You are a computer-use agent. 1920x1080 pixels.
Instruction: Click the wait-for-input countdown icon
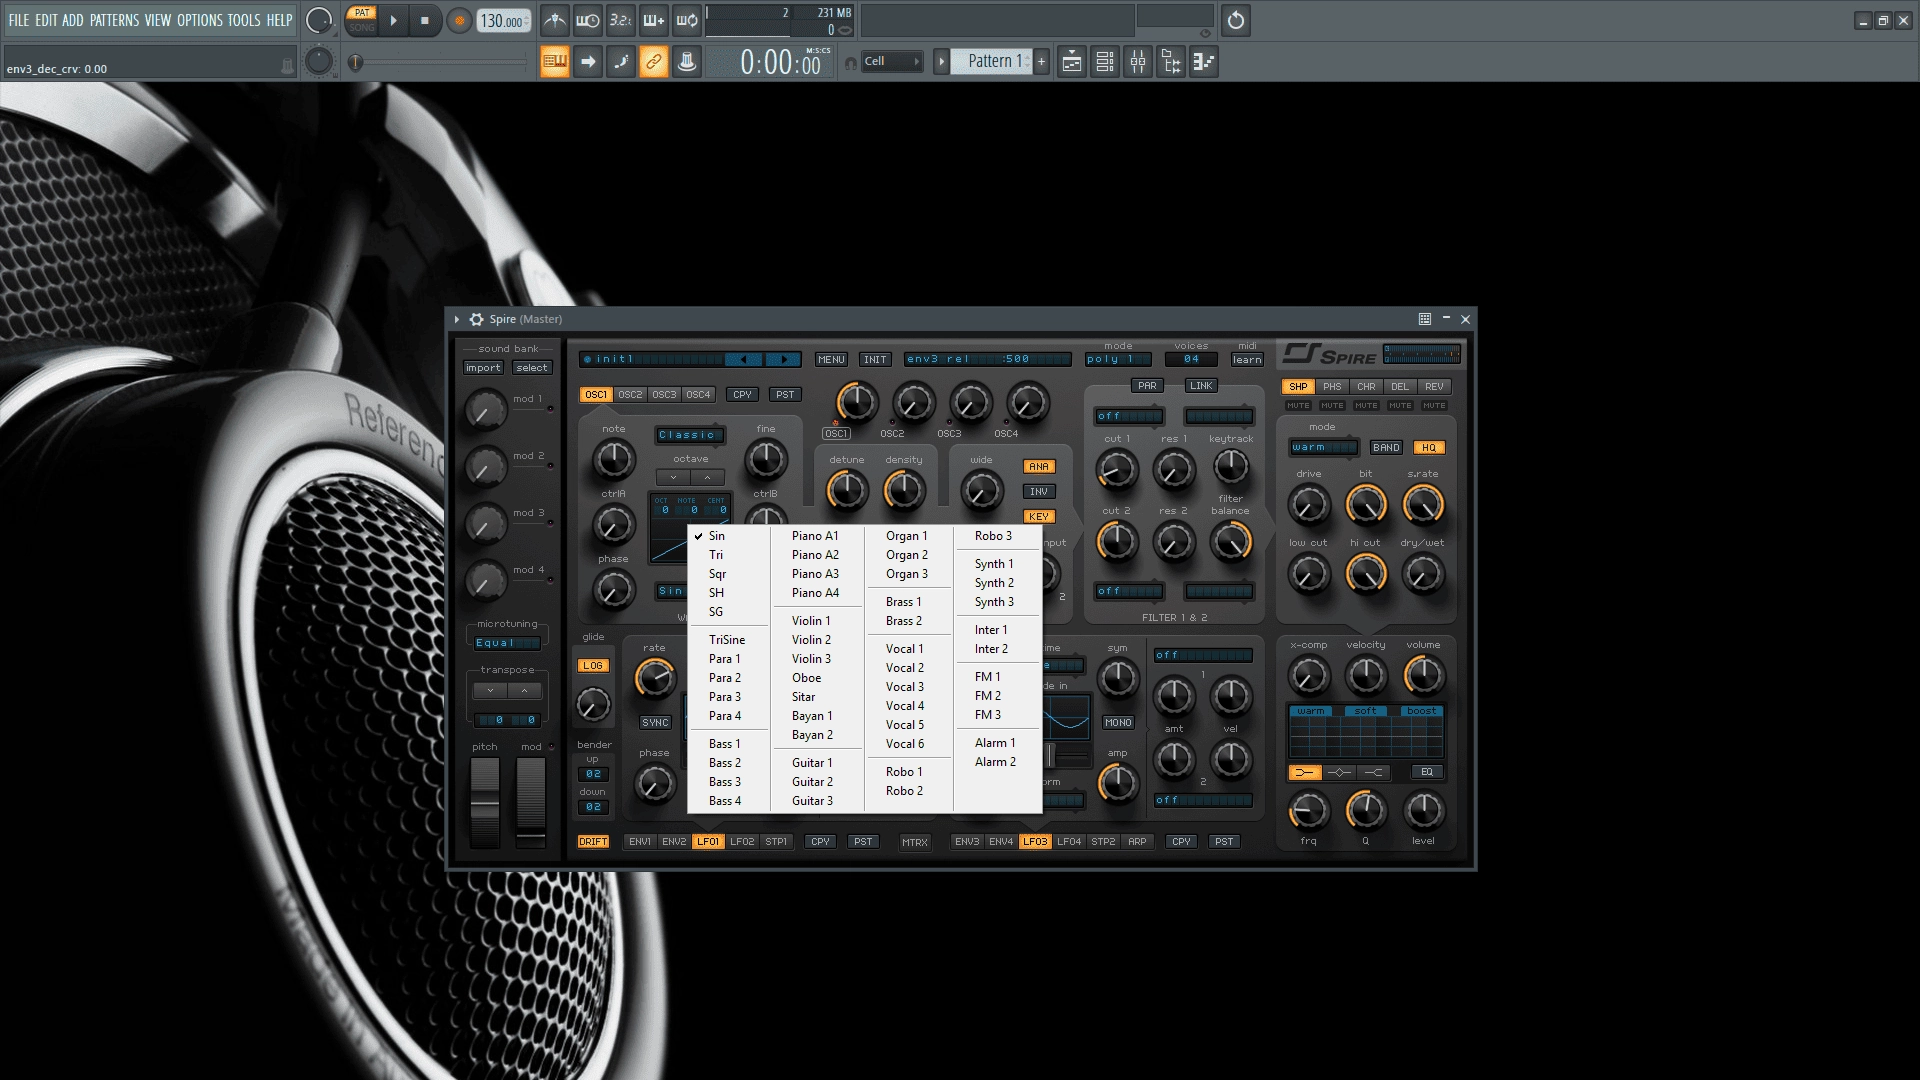pyautogui.click(x=588, y=20)
